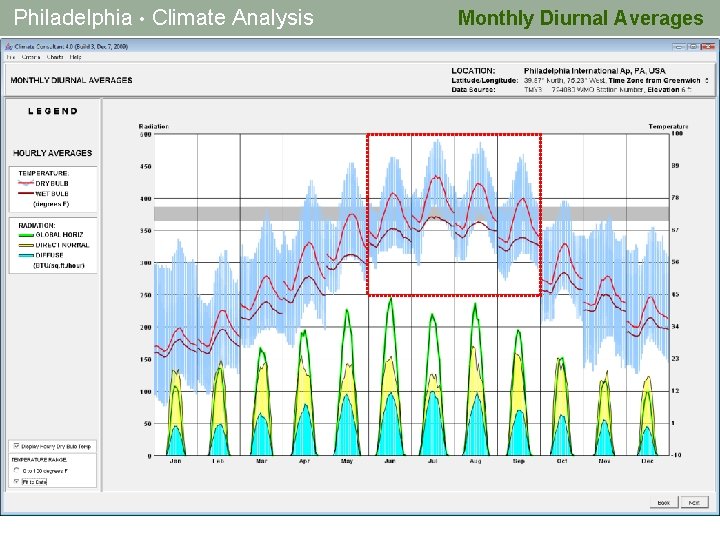
Task: Toggle Display Hourly Dry Bulb Temp checkbox
Action: tap(17, 446)
